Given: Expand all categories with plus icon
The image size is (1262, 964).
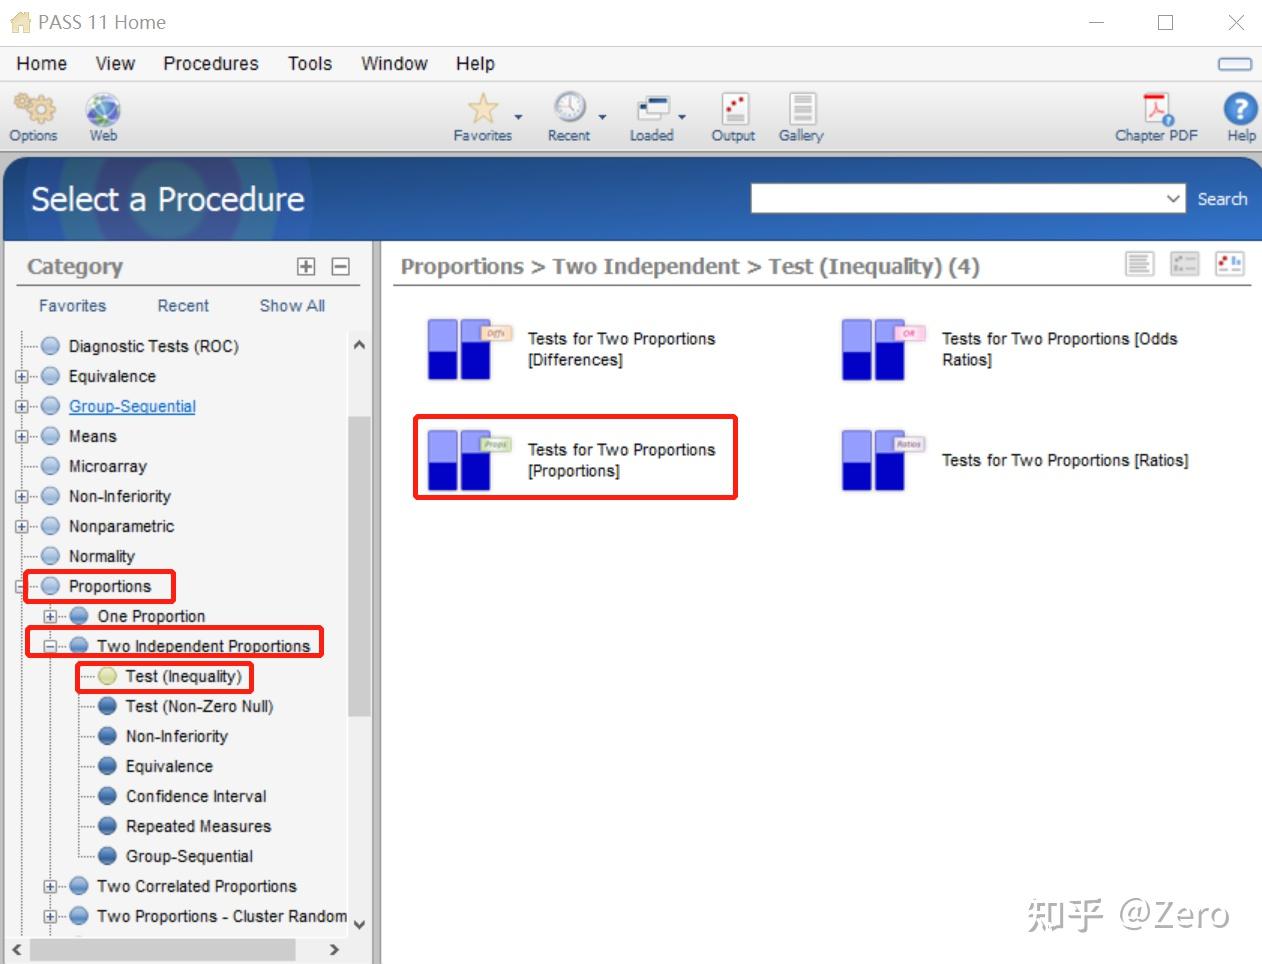Looking at the screenshot, I should coord(306,266).
